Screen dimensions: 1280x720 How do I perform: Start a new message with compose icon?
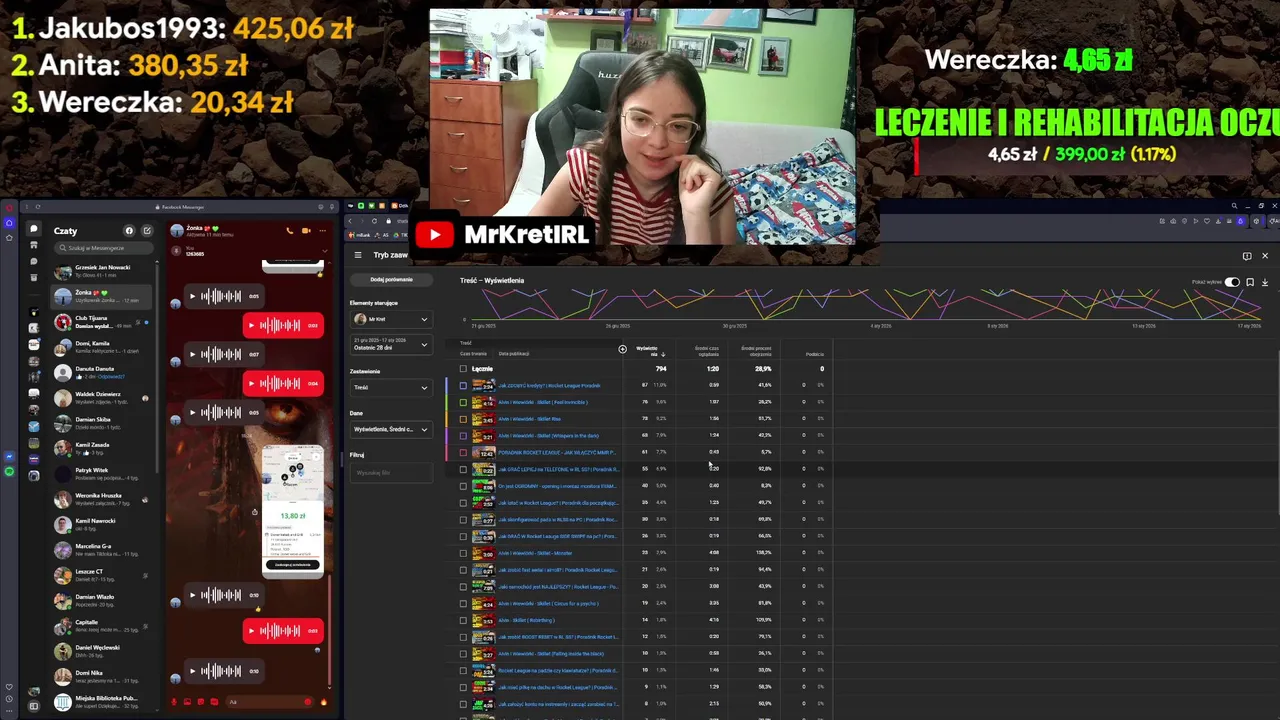point(147,230)
